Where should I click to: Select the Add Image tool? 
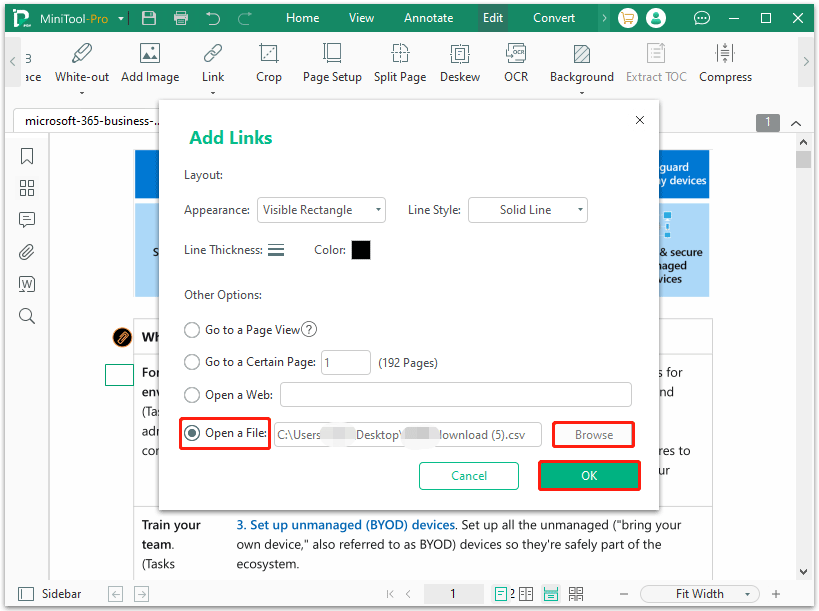(150, 63)
